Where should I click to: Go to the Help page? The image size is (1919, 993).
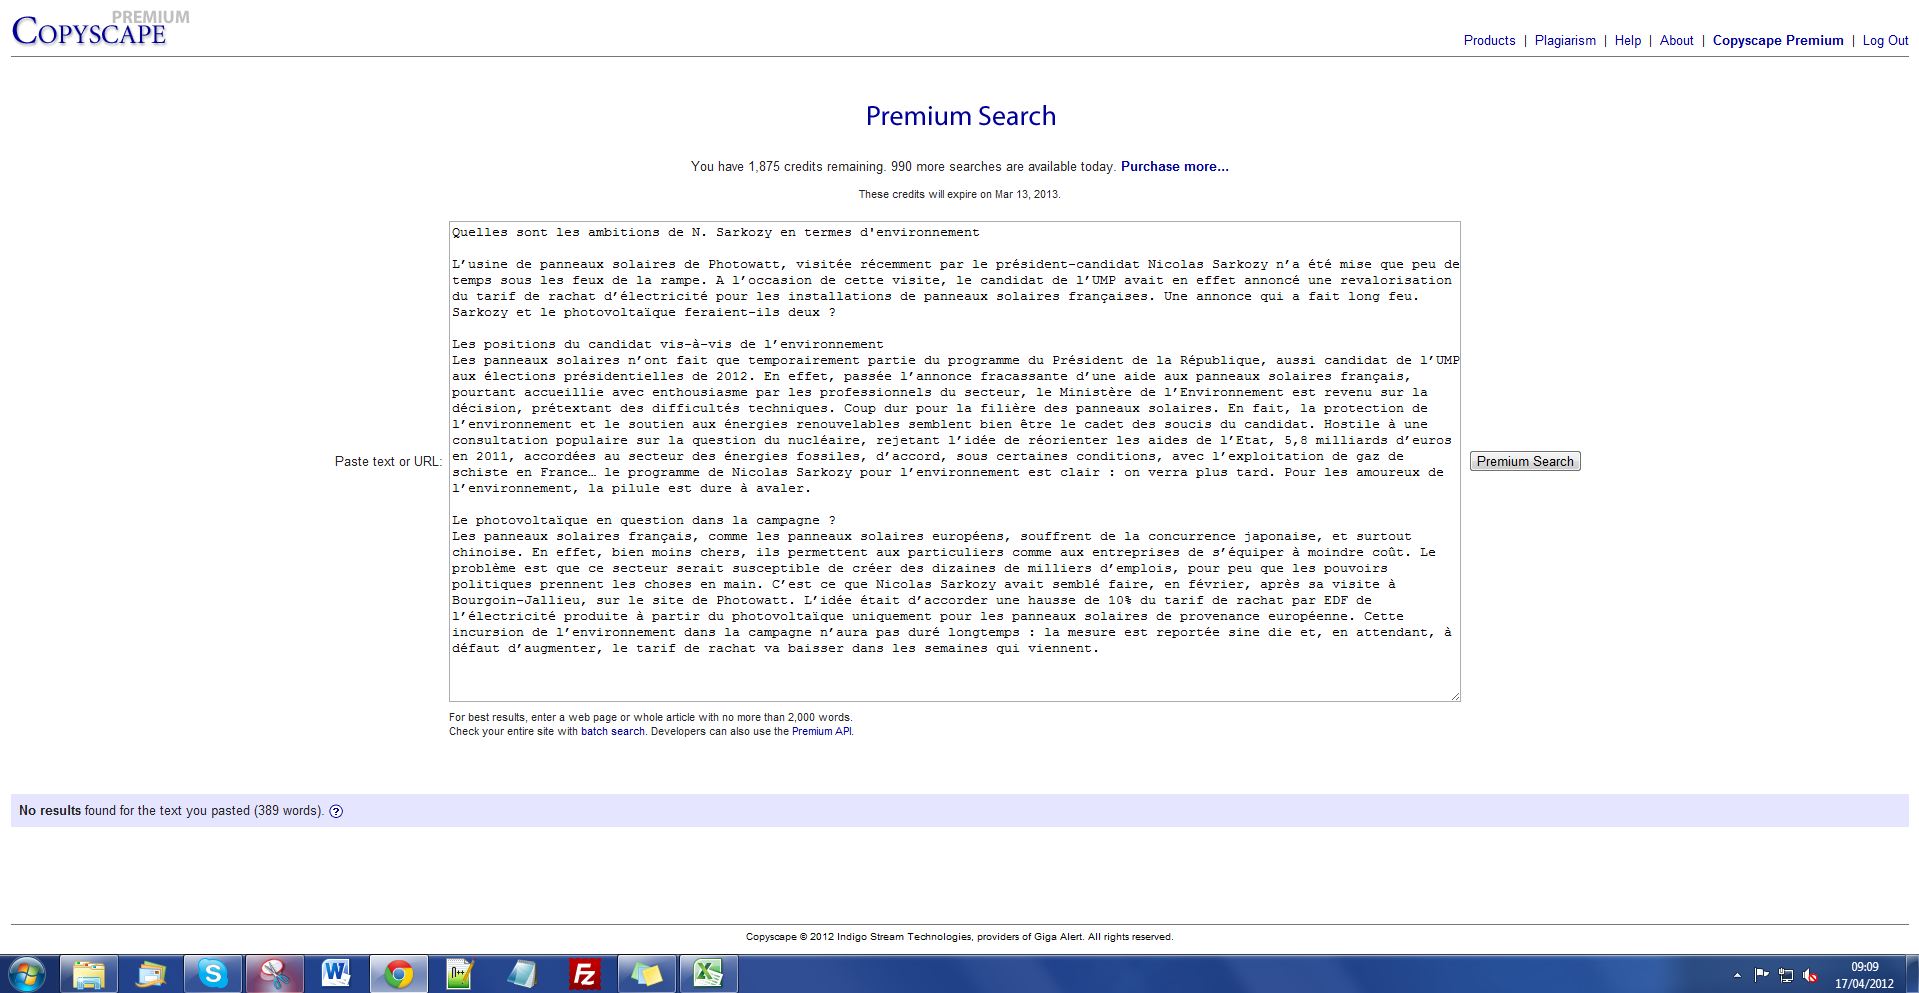(x=1627, y=41)
